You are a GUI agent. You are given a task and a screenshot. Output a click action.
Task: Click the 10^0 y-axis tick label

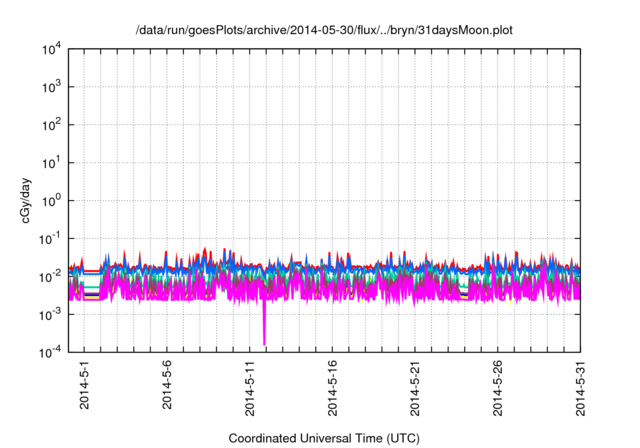coord(52,200)
